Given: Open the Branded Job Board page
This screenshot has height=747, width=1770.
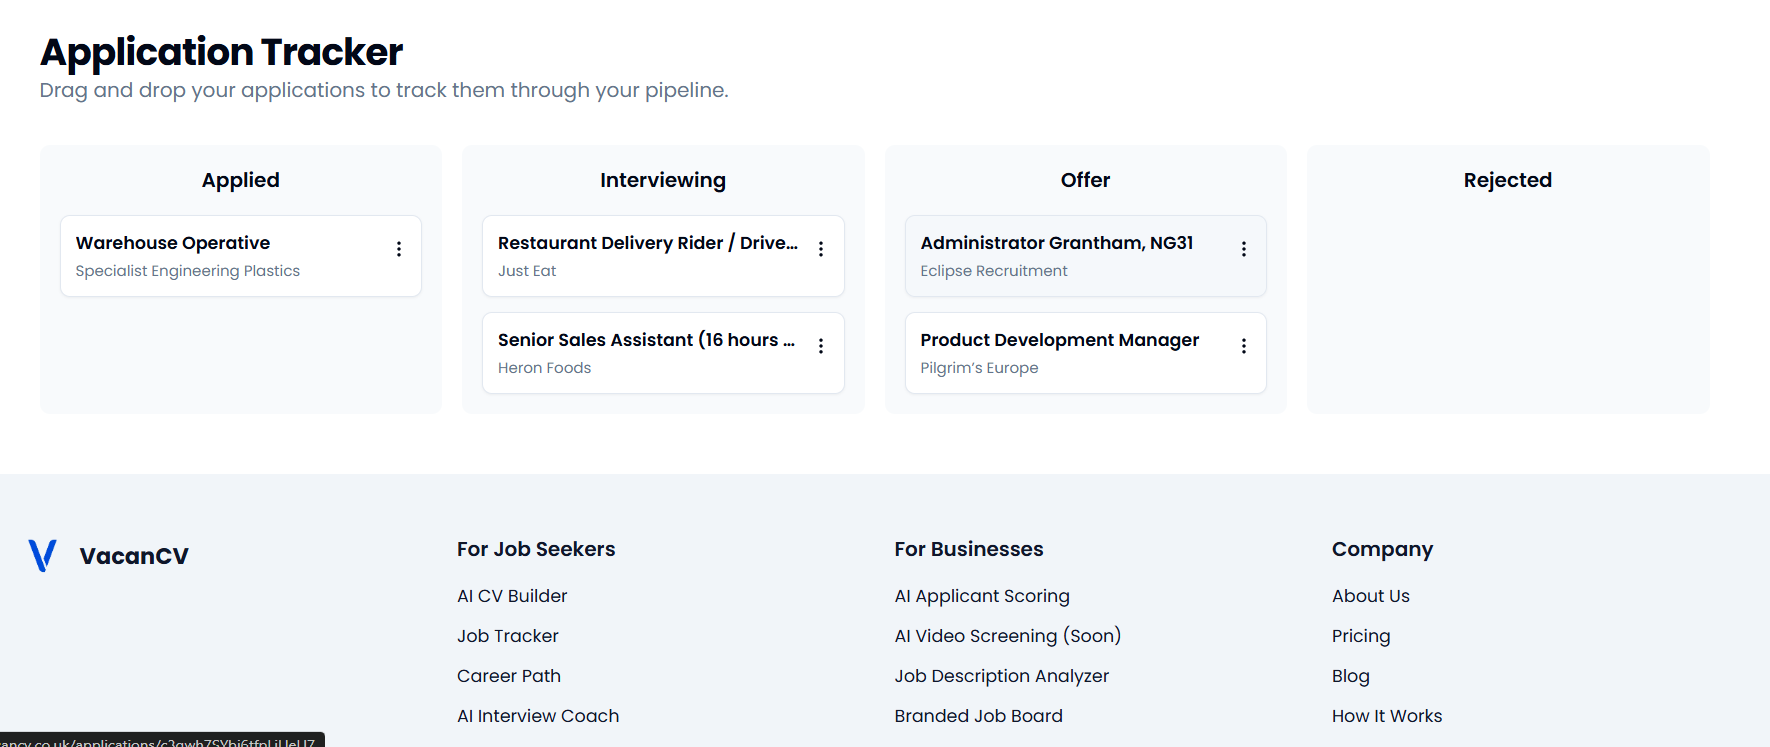Looking at the screenshot, I should (x=978, y=716).
